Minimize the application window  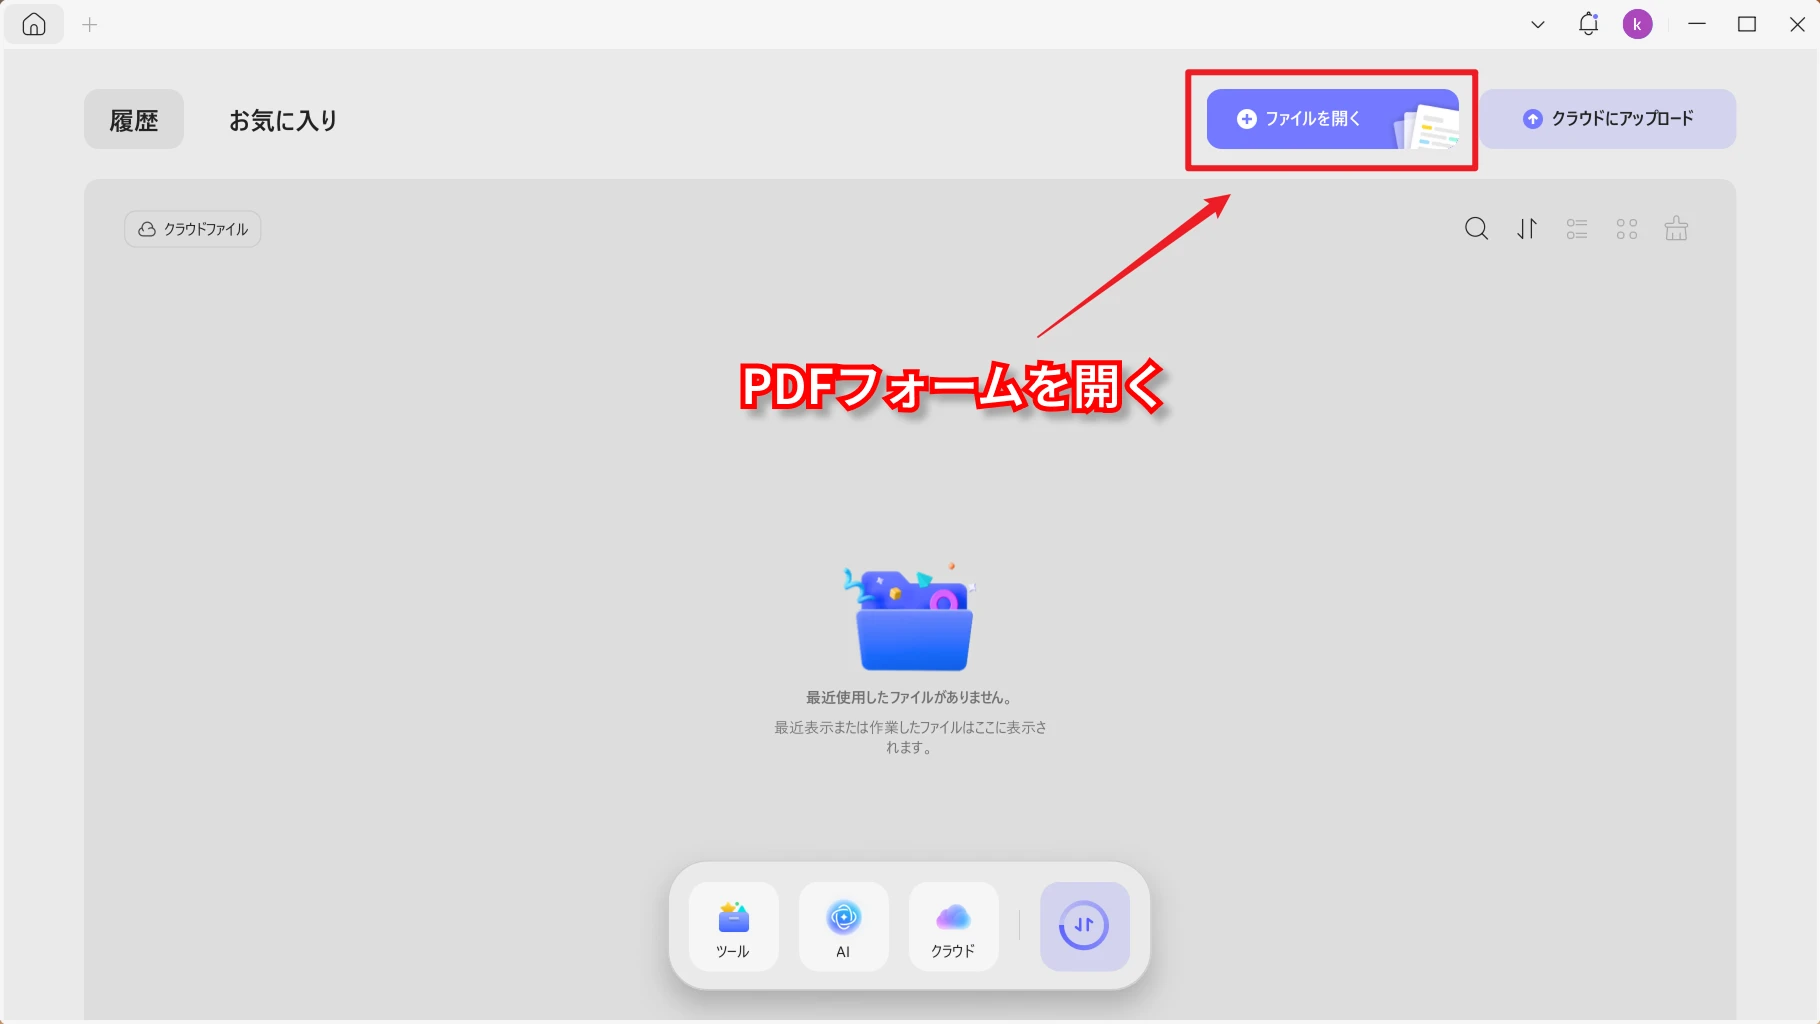pos(1697,24)
